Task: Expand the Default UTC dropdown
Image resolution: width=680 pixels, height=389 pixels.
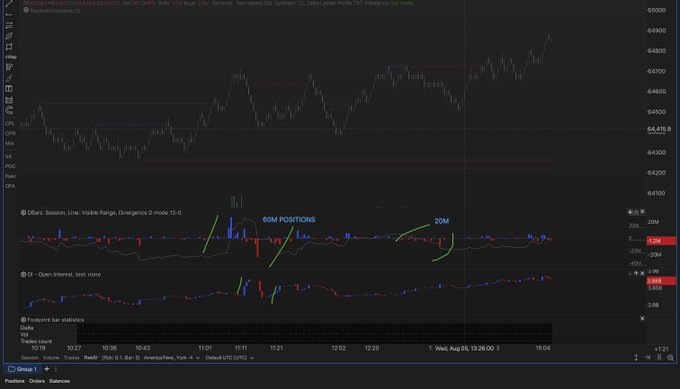Action: pos(229,358)
